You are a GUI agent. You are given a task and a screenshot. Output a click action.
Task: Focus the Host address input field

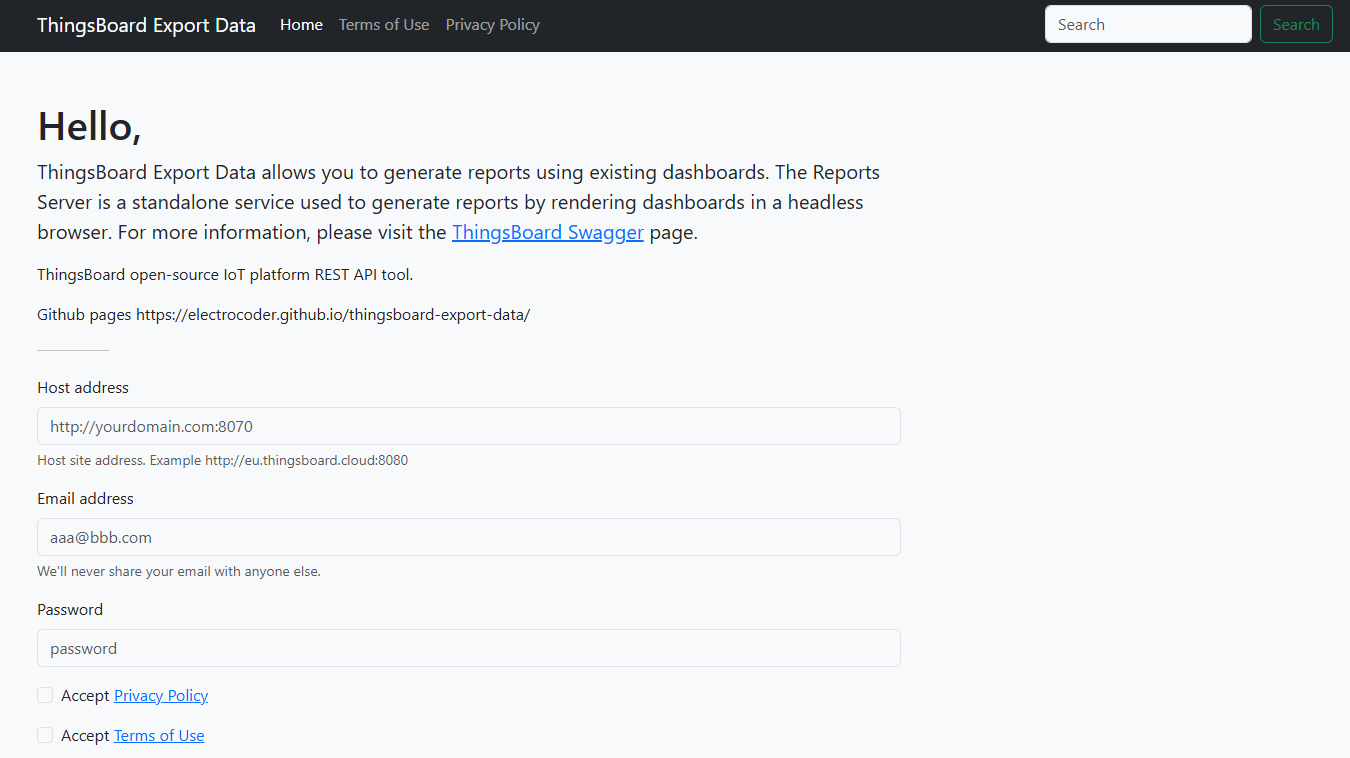coord(468,425)
